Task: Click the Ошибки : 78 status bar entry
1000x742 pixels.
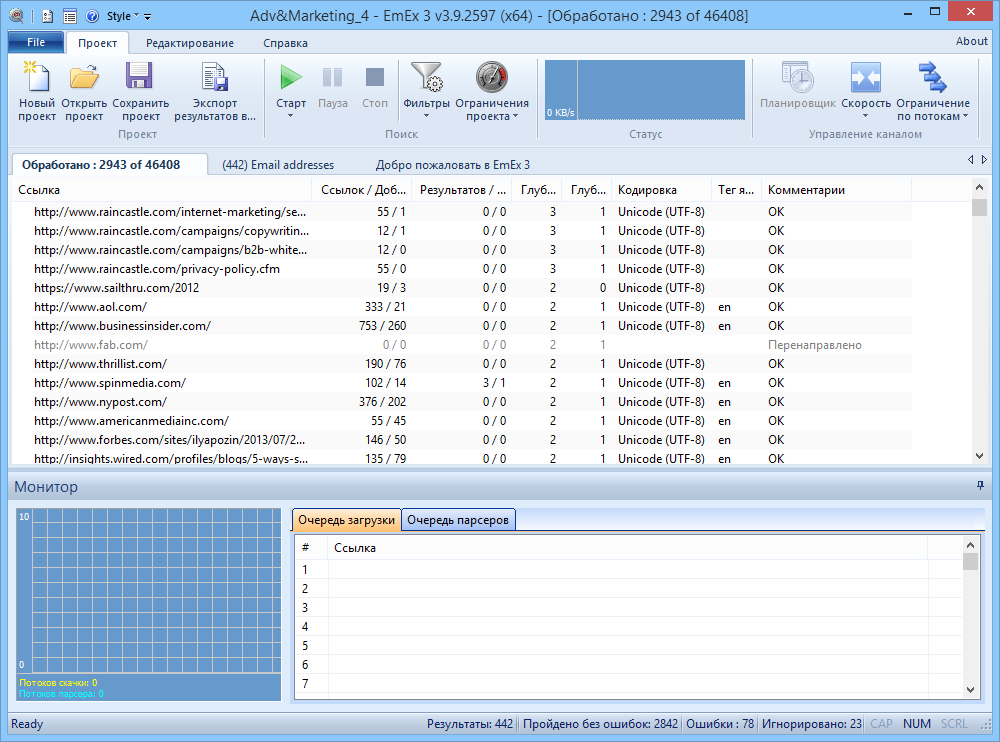Action: click(720, 723)
